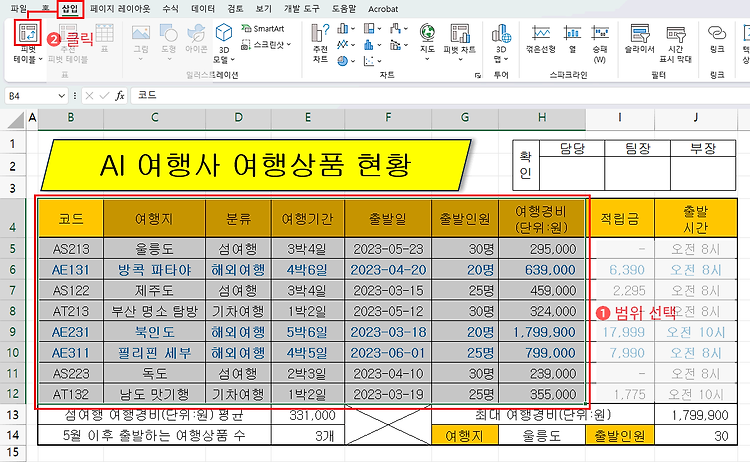Click the Select All corner triangle
Viewport: 750px width, 462px height.
coord(15,120)
